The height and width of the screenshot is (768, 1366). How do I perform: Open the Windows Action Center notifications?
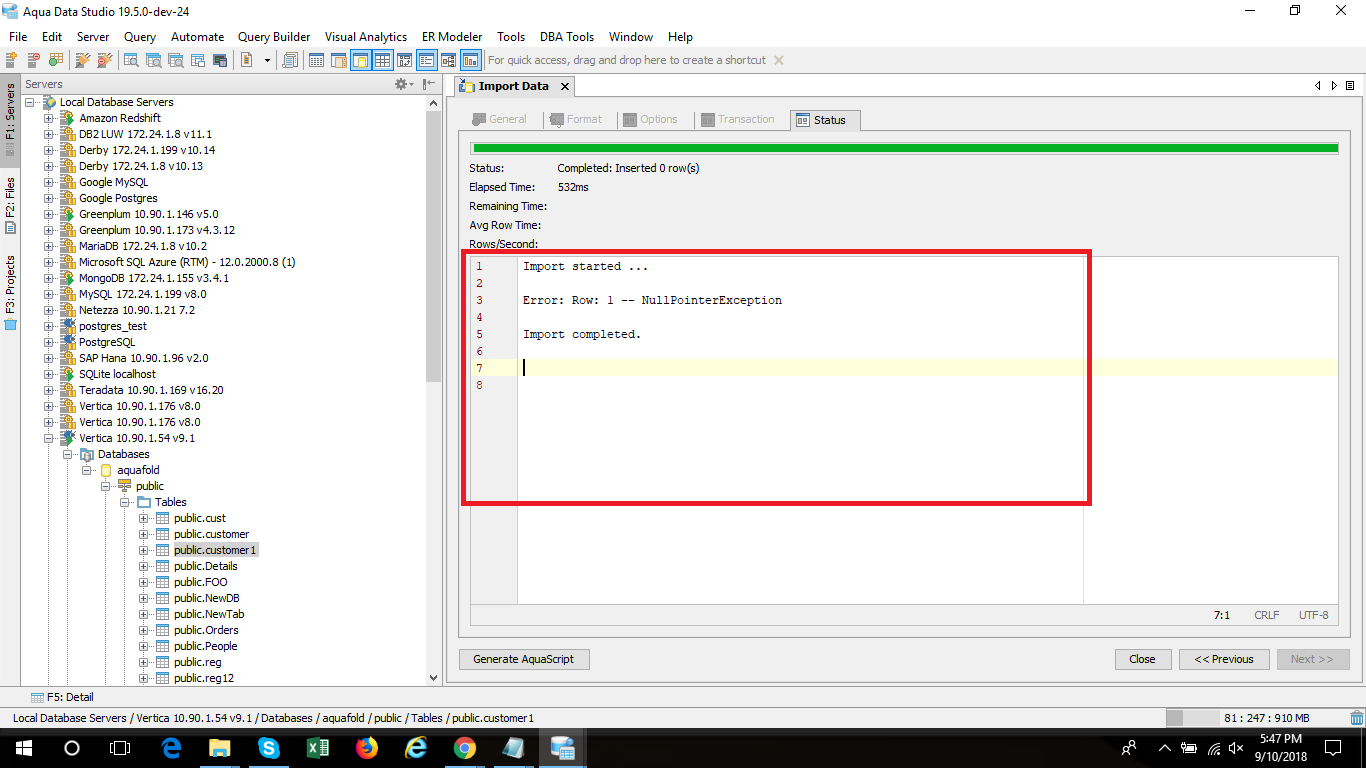tap(1332, 747)
